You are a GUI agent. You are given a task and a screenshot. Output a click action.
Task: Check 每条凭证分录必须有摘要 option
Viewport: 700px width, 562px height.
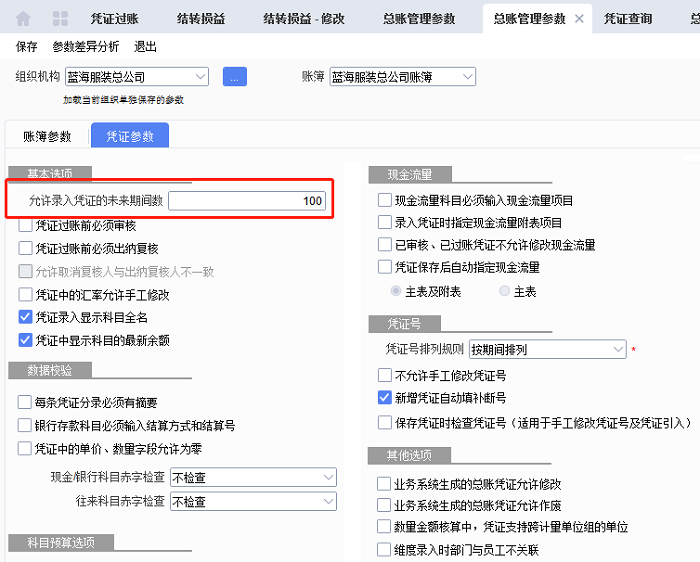click(26, 403)
